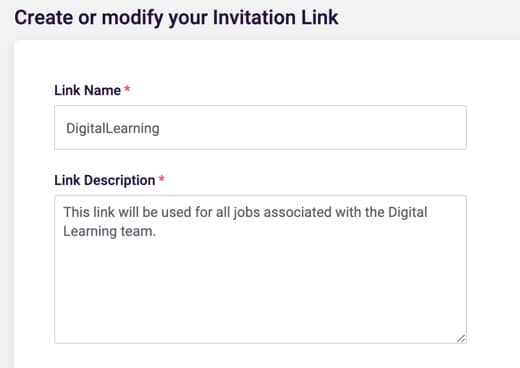Click the word 'Create' in the page heading
Image resolution: width=520 pixels, height=368 pixels.
click(43, 17)
